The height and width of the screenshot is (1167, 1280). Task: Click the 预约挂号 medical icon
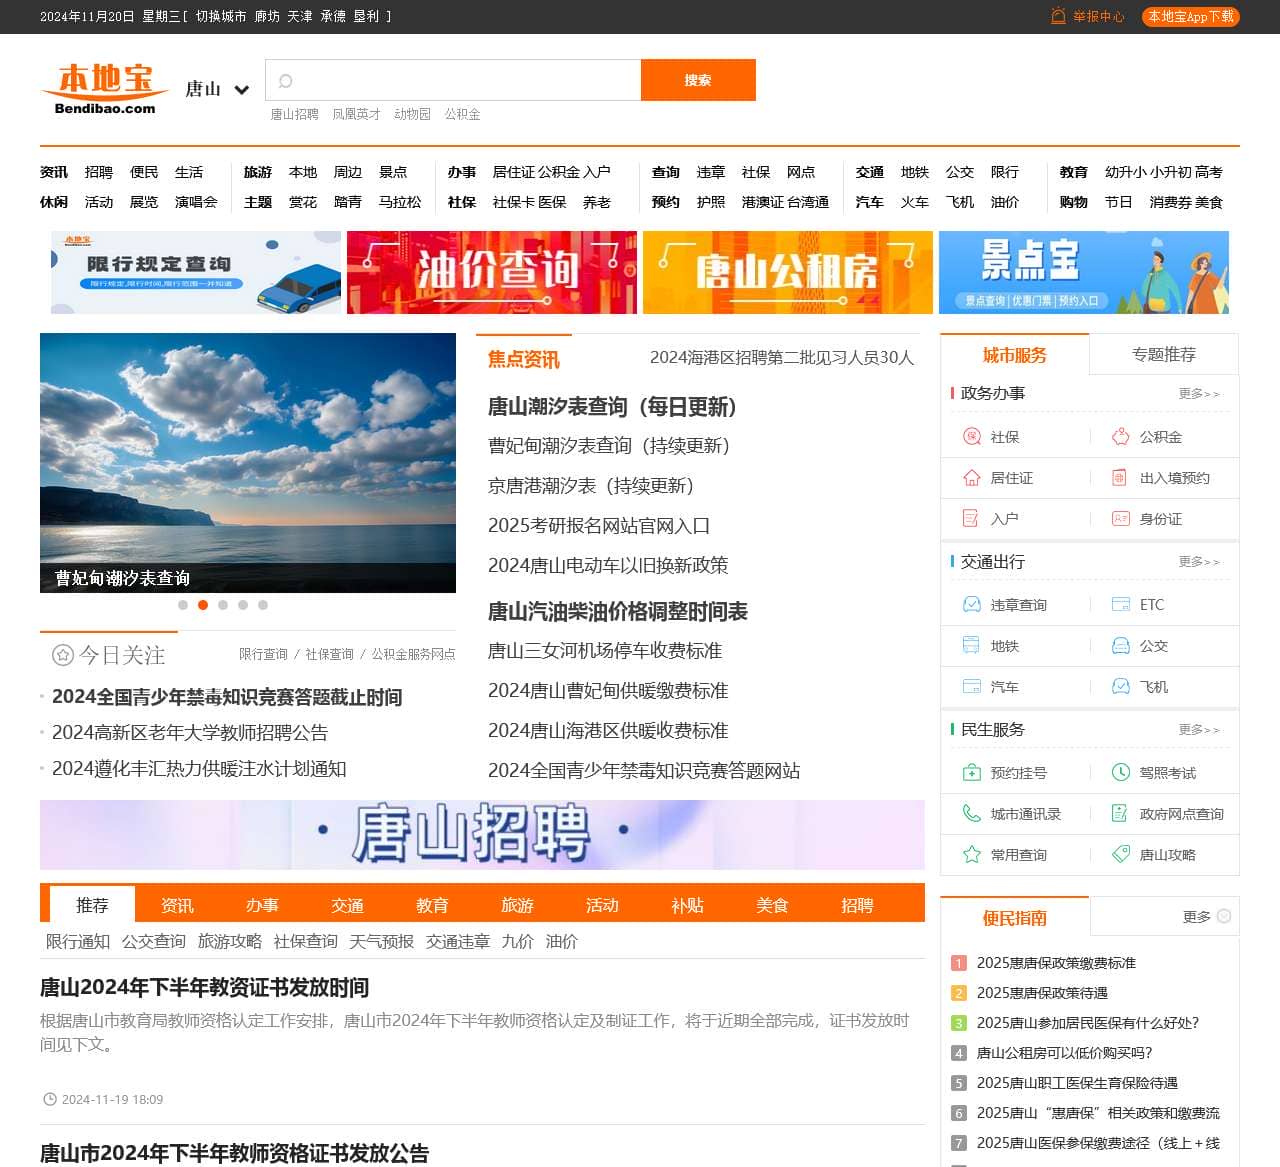[x=971, y=773]
